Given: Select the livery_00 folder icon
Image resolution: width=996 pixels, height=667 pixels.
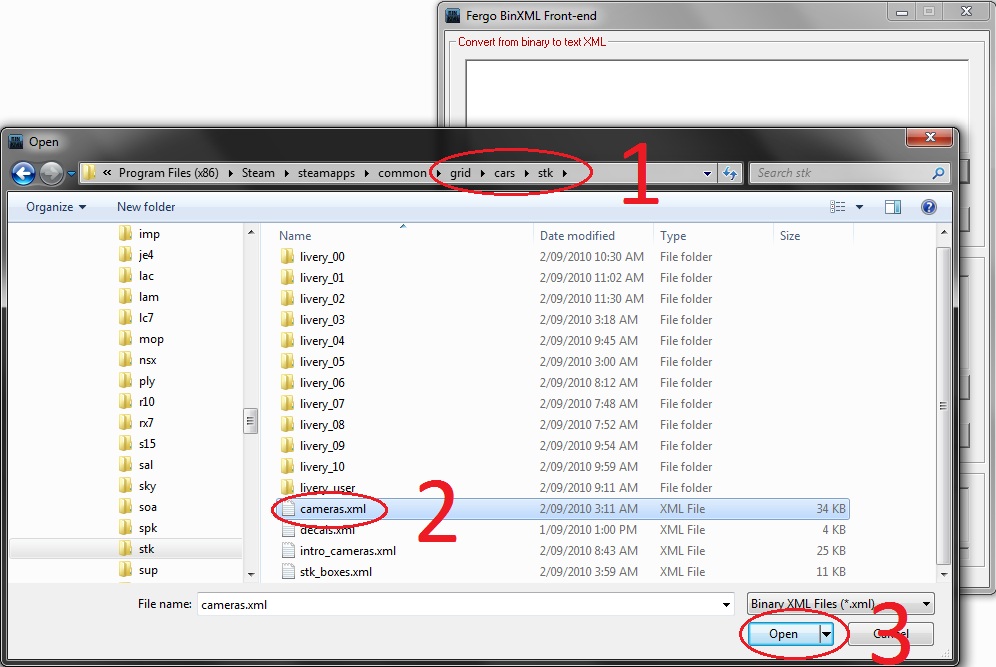Looking at the screenshot, I should click(287, 257).
